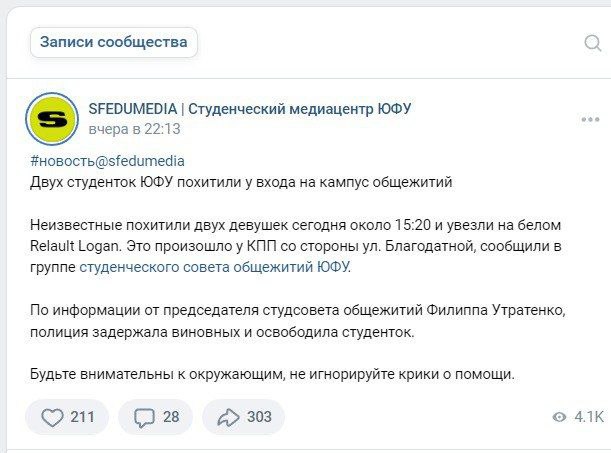Click the 4.1K views counter
Image resolution: width=611 pixels, height=453 pixels.
coord(589,417)
